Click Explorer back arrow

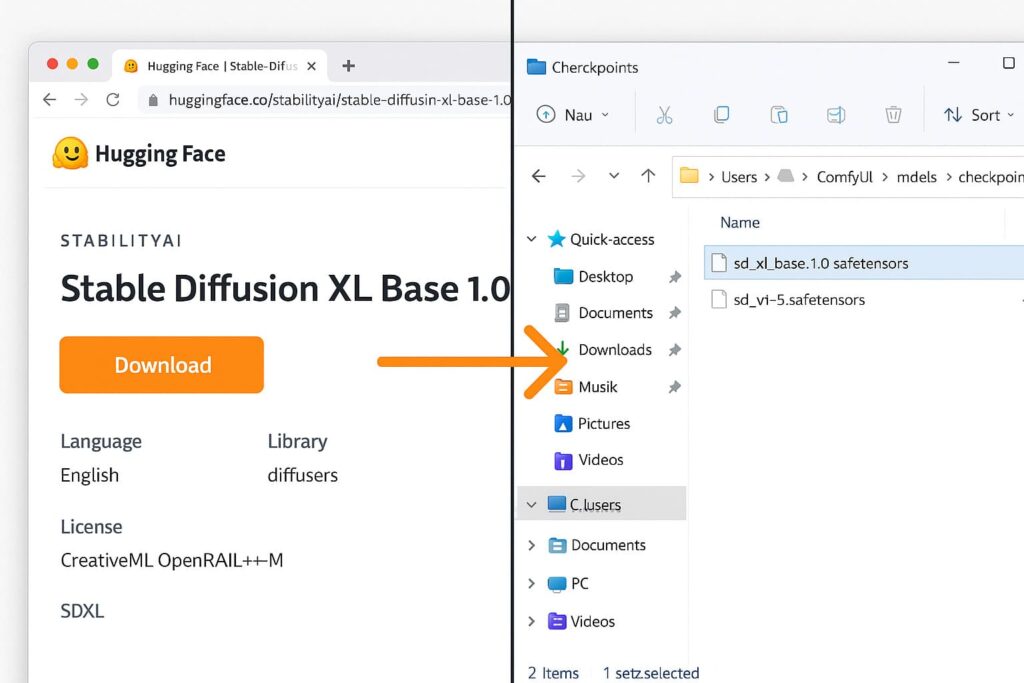[539, 176]
